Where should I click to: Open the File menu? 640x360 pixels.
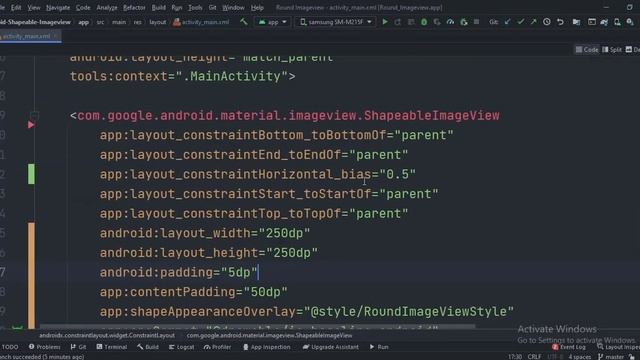[2, 7]
